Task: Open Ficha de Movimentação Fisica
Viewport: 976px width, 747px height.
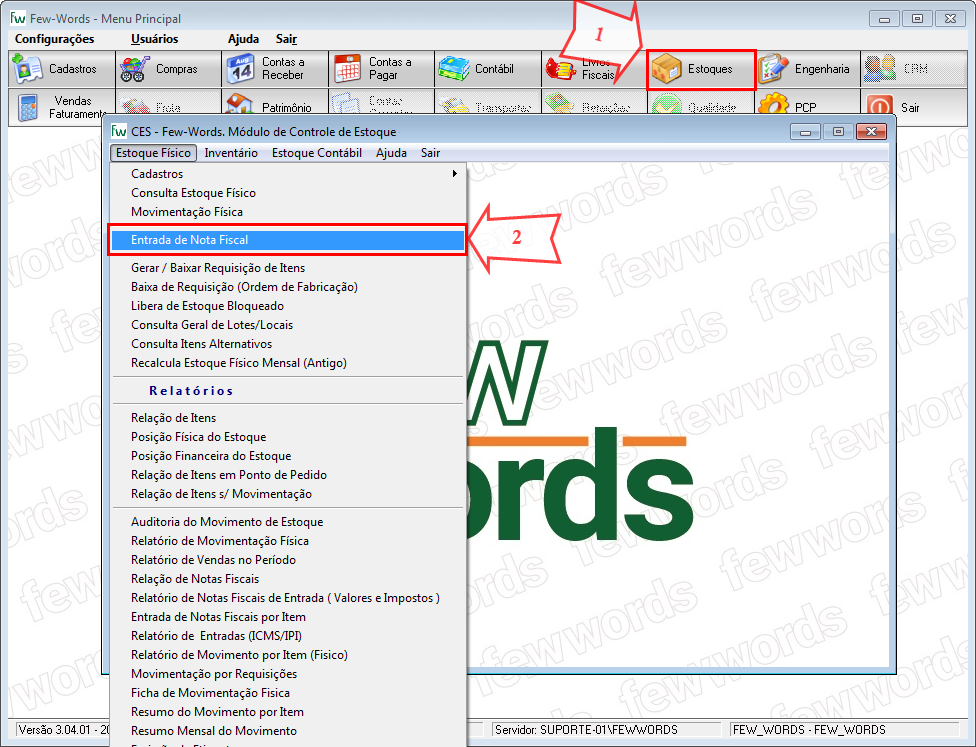Action: 210,693
